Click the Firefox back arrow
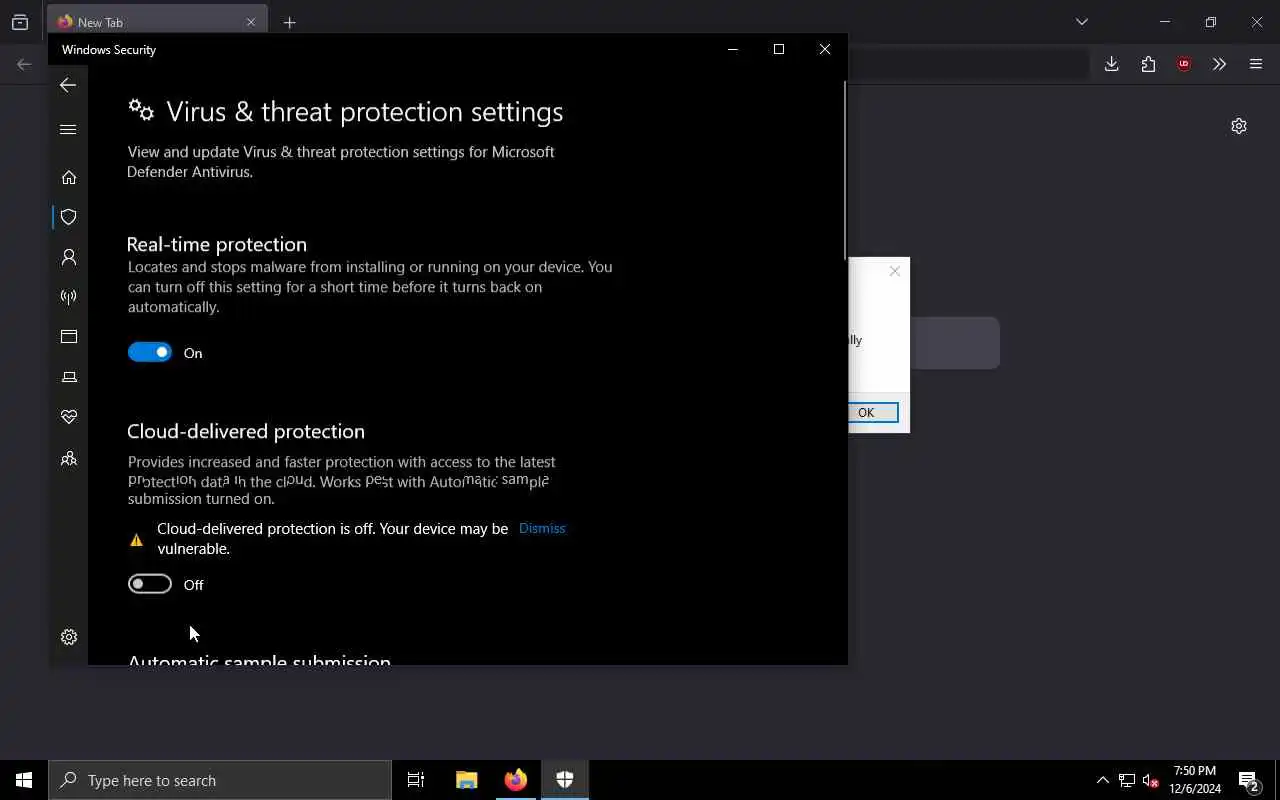 click(24, 64)
